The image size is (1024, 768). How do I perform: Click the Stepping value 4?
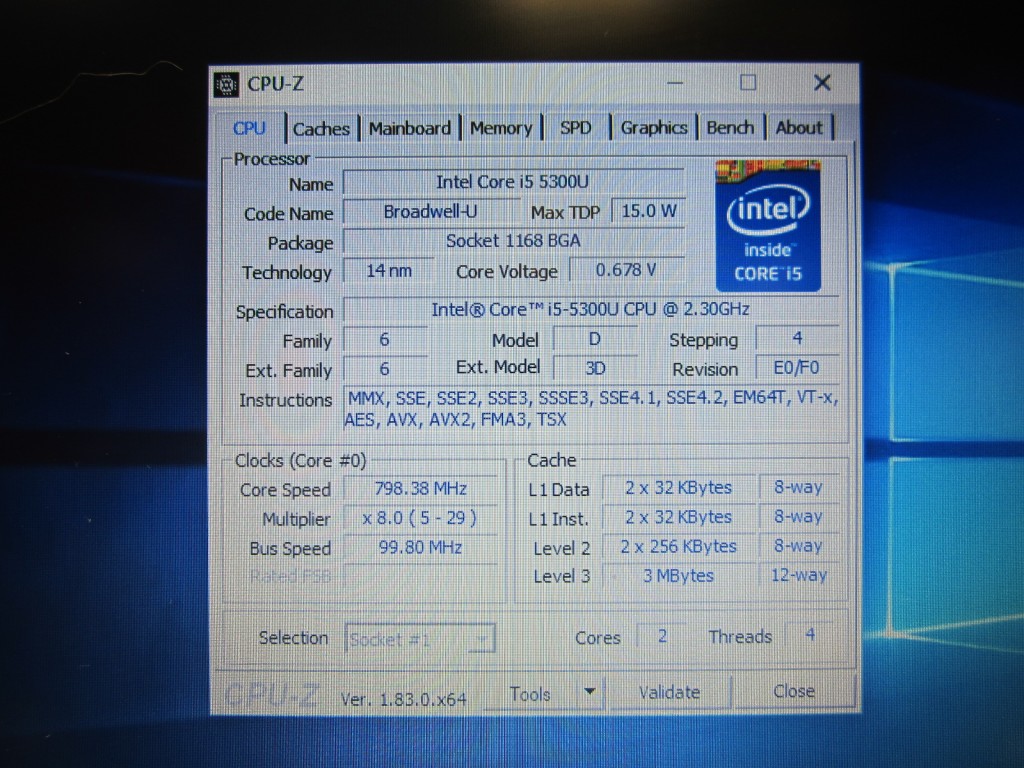(x=797, y=338)
